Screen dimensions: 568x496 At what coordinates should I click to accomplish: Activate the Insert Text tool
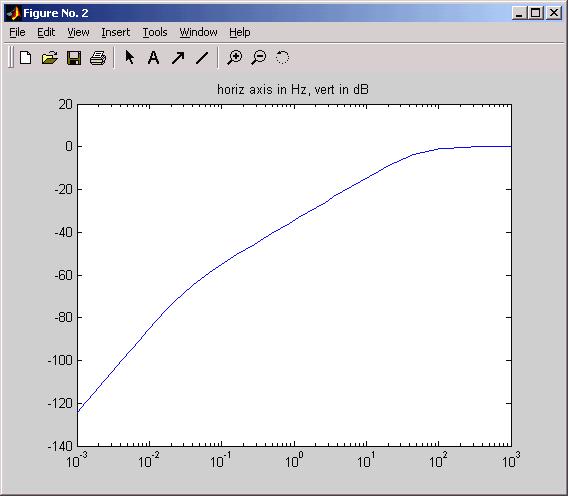[x=154, y=57]
